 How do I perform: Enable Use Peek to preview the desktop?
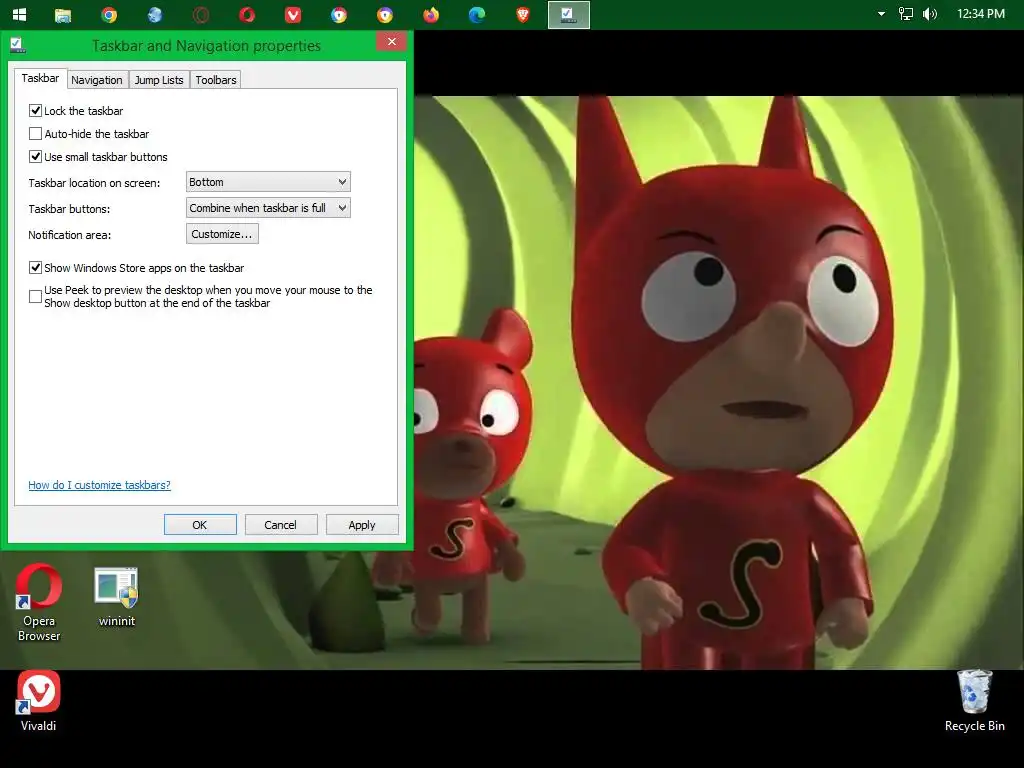(35, 296)
